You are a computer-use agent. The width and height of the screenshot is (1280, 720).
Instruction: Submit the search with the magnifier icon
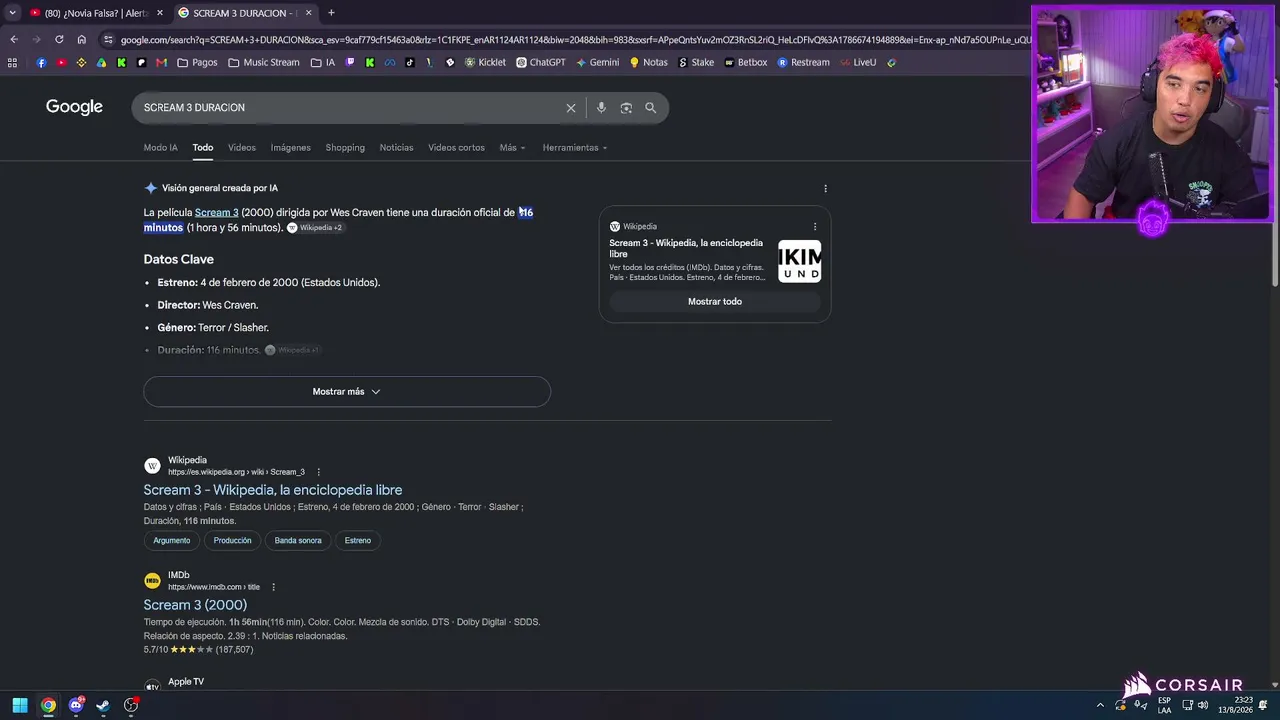(x=651, y=108)
